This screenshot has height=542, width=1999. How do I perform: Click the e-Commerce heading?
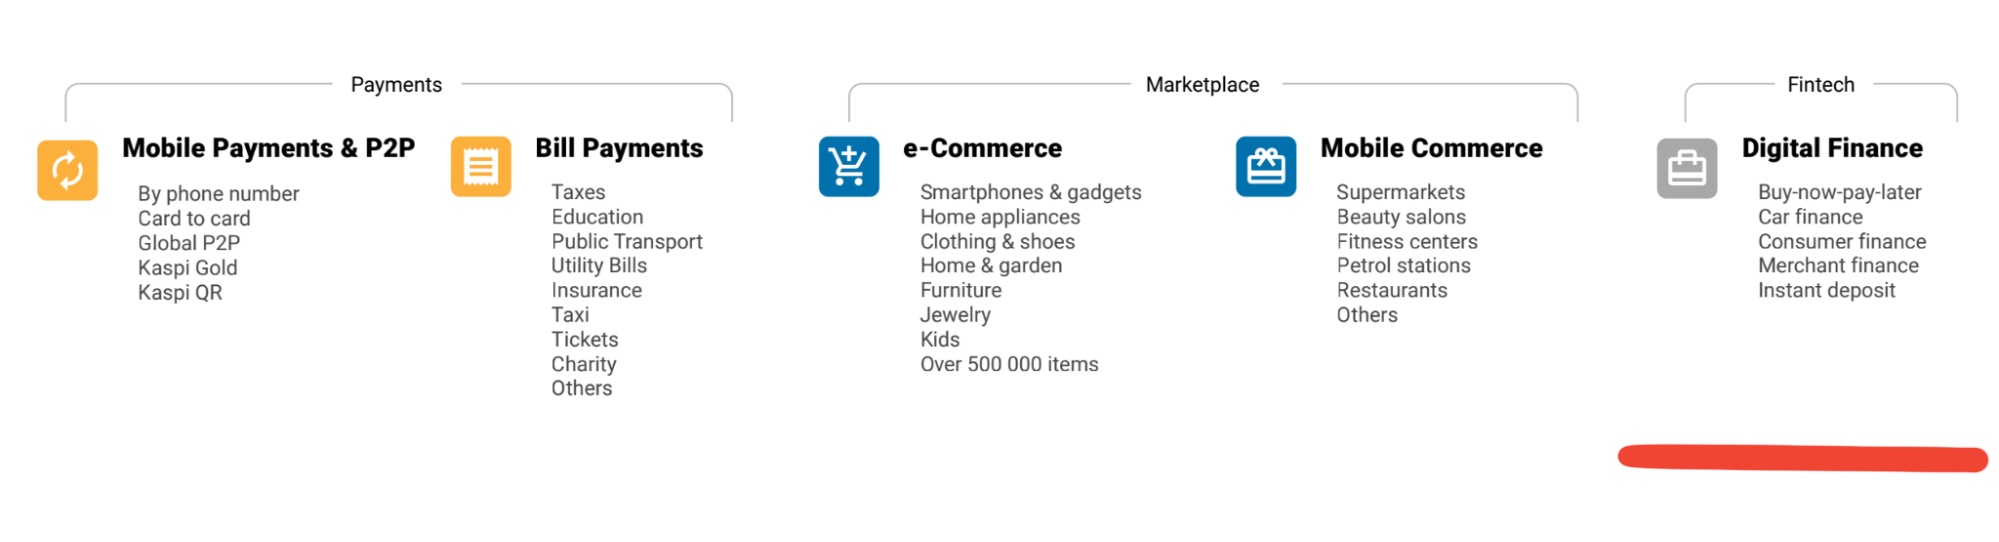click(x=982, y=148)
